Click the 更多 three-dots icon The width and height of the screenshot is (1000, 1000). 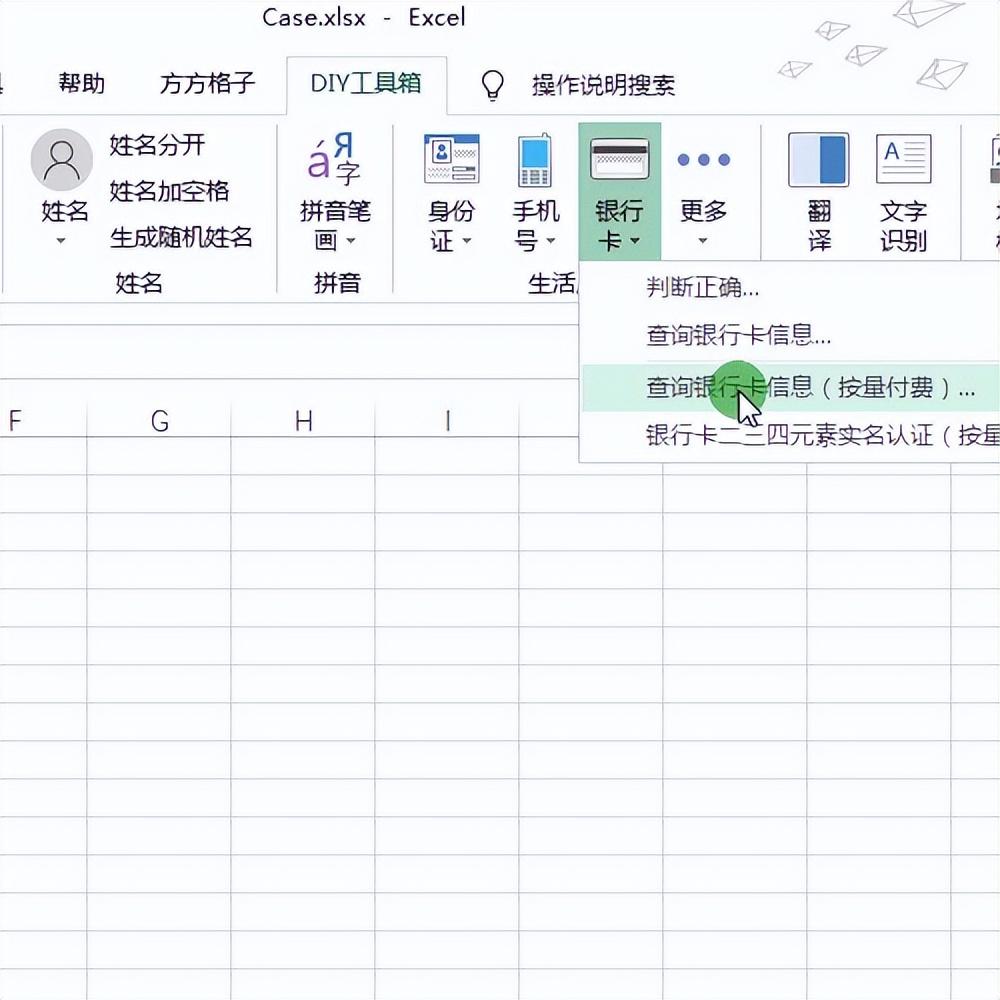703,159
